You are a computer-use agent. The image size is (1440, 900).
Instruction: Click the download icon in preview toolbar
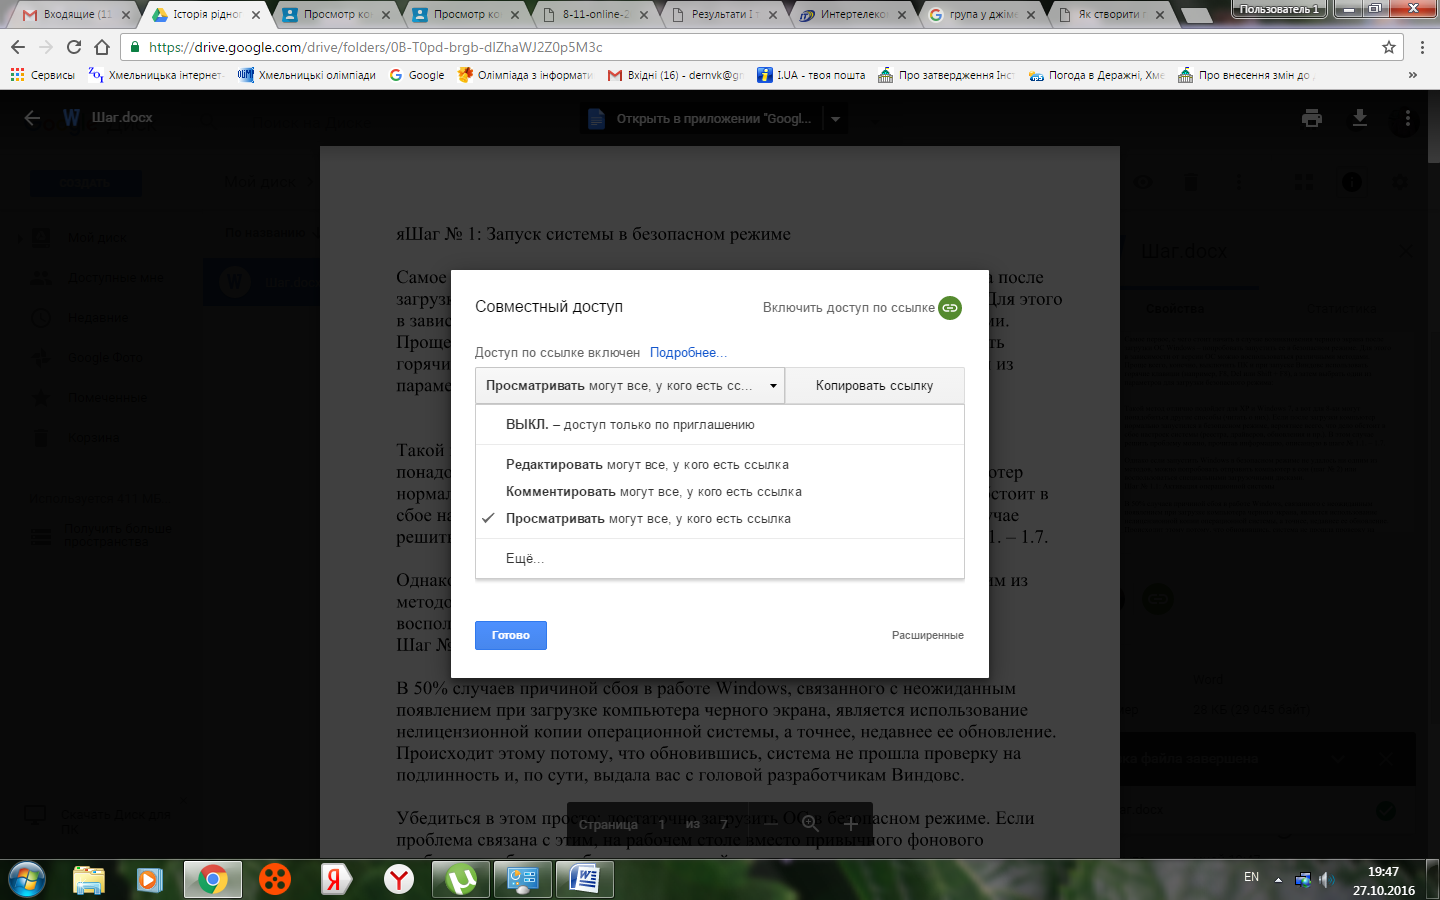[1360, 119]
